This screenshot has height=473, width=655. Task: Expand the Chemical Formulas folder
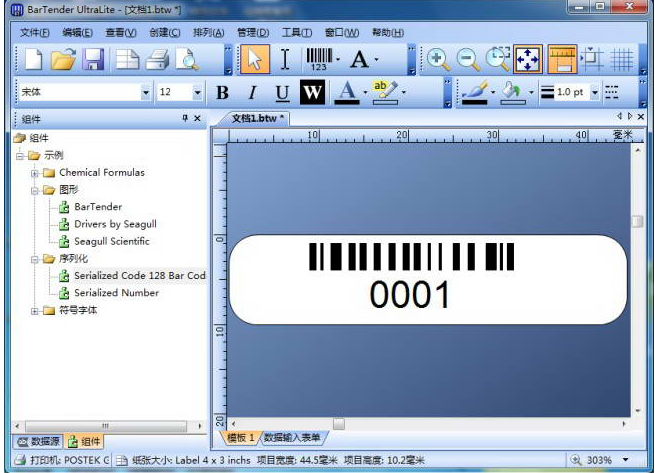coord(35,173)
